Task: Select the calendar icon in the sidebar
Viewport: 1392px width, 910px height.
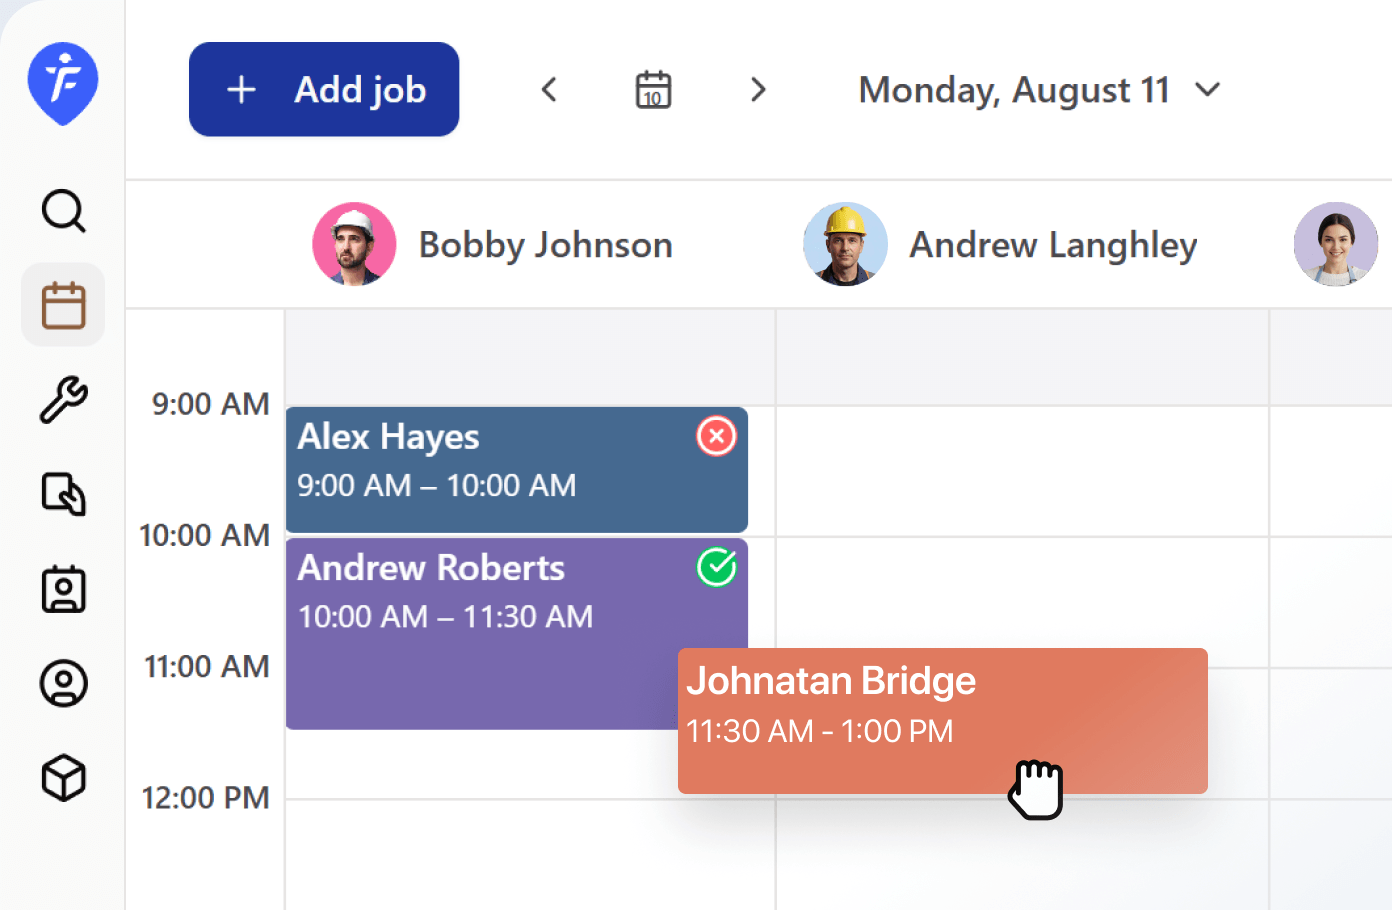Action: coord(62,304)
